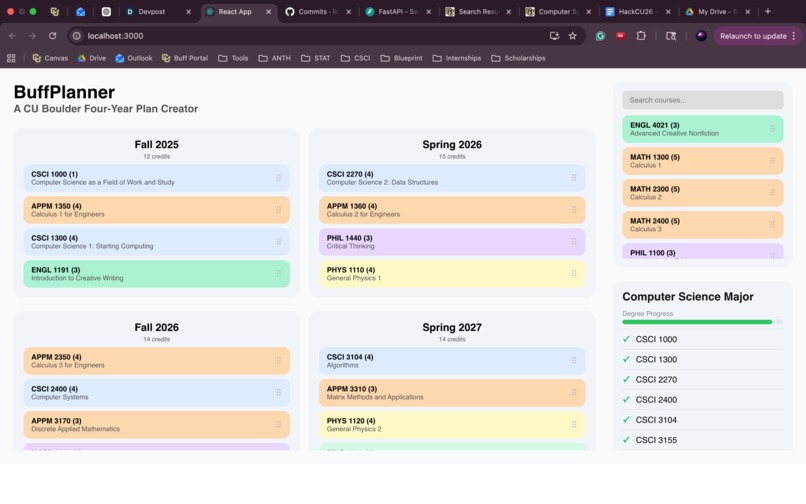
Task: Click the Grammarly extension icon
Action: pyautogui.click(x=600, y=36)
